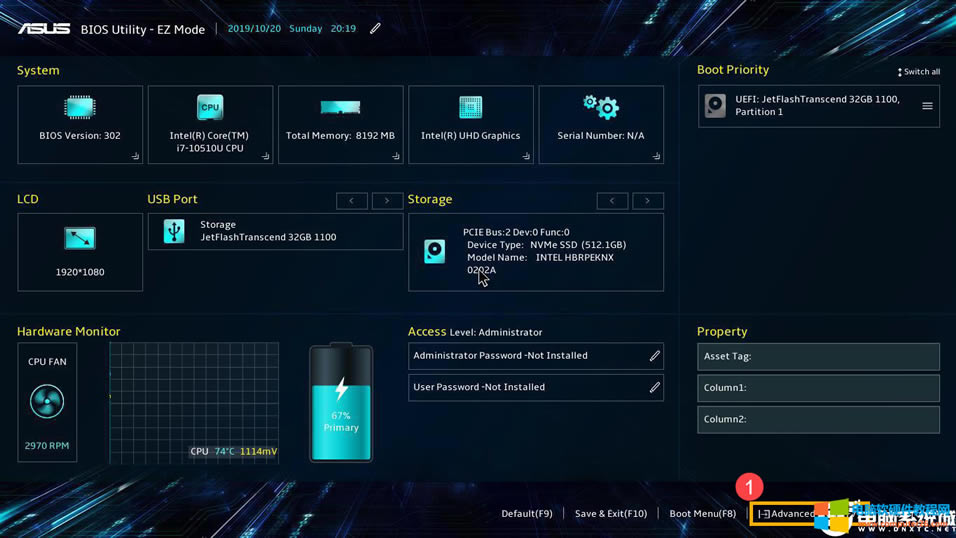Image resolution: width=956 pixels, height=538 pixels.
Task: Select the Administrator Password -Not Installed row
Action: [536, 356]
